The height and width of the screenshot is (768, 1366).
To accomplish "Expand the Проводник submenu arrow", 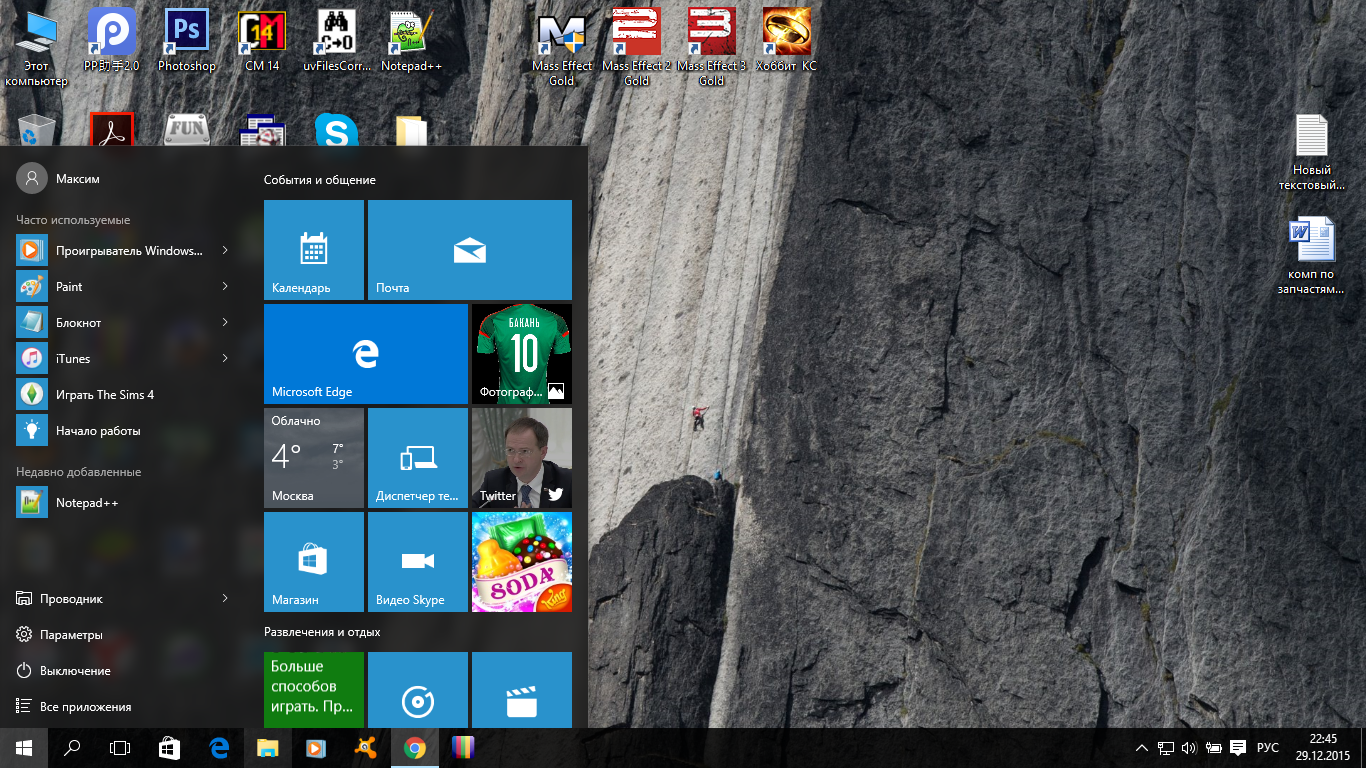I will click(225, 599).
